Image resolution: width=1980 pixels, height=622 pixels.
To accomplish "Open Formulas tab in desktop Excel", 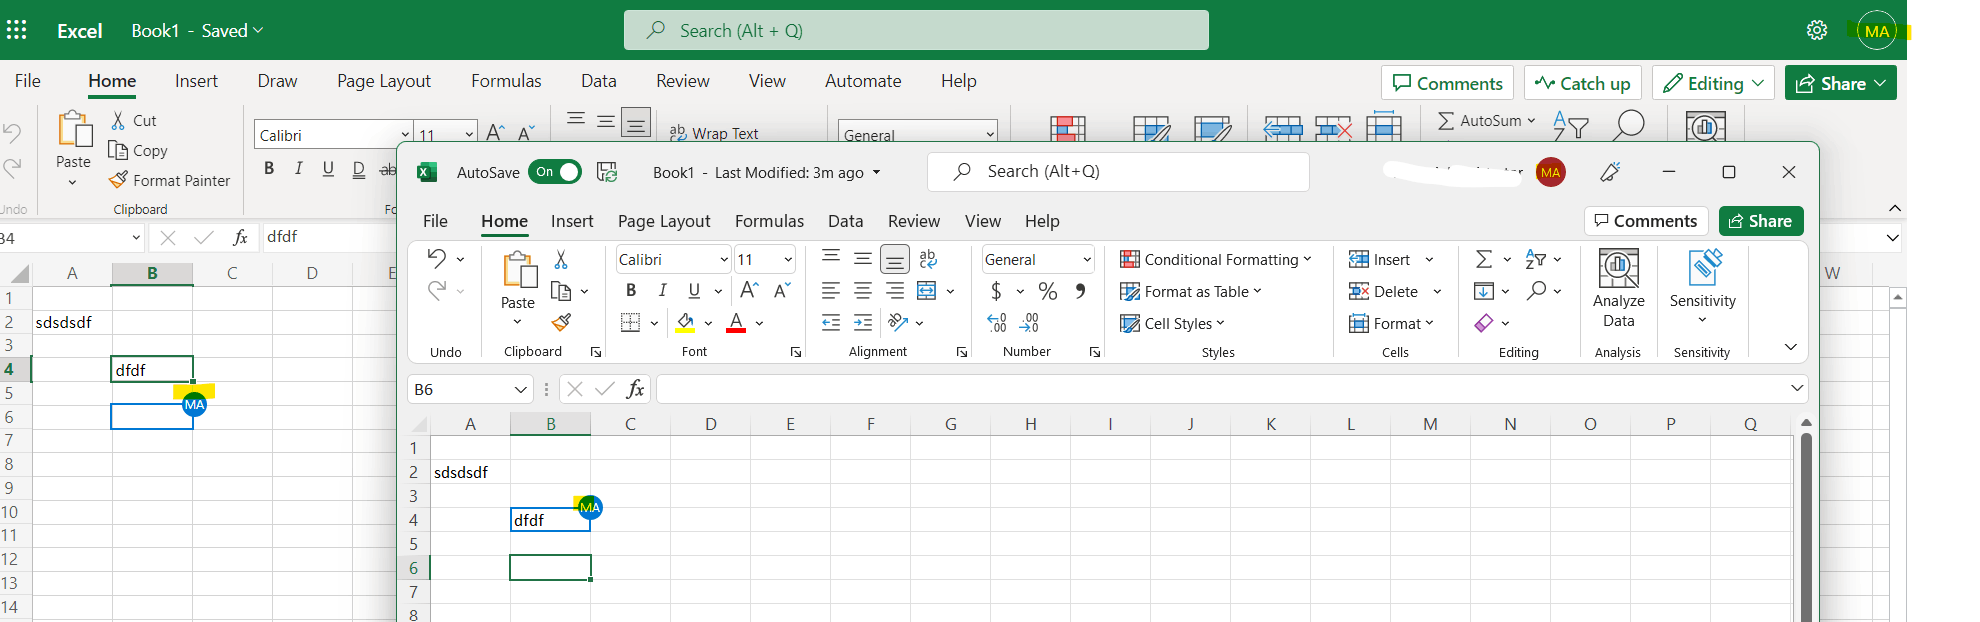I will point(769,221).
